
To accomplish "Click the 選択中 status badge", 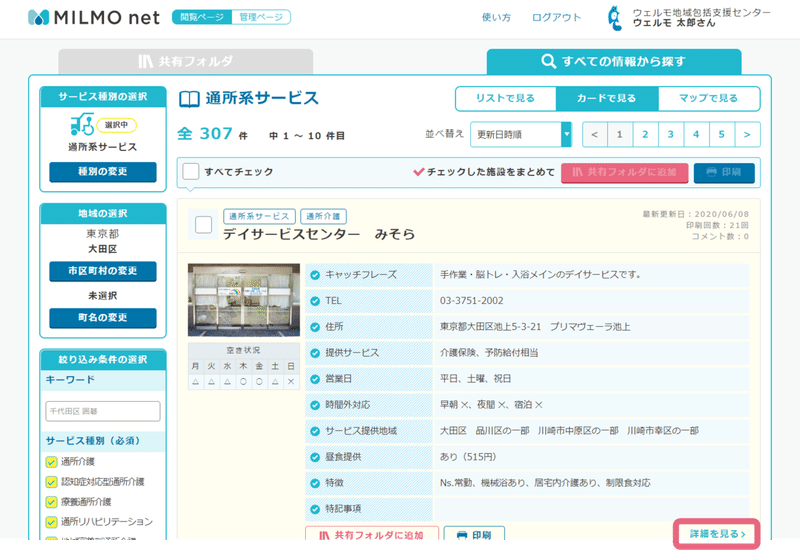I will click(x=117, y=125).
